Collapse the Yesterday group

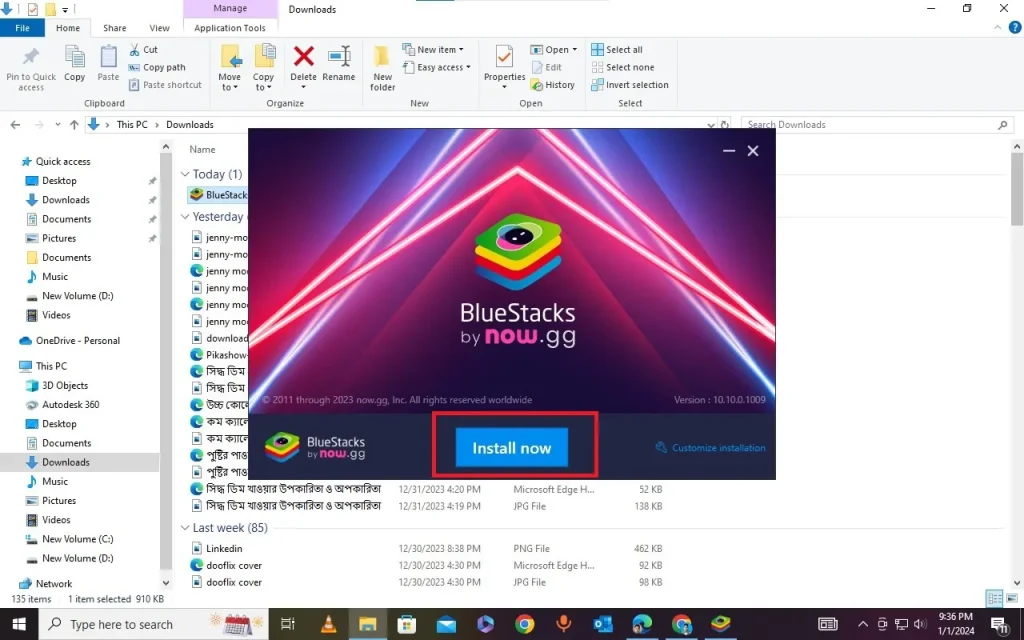tap(185, 217)
